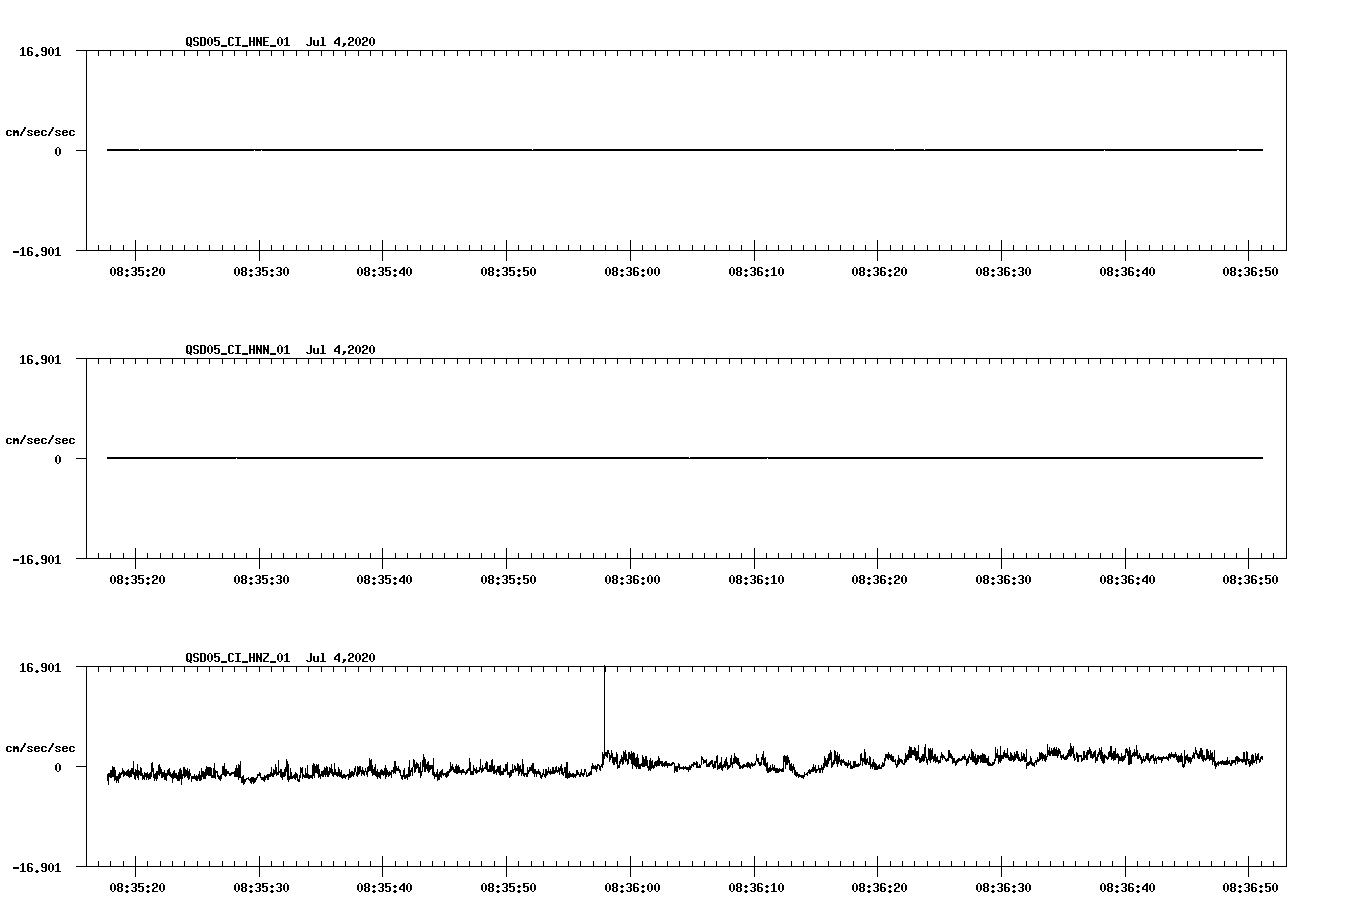Click the 08:36:20 time label under HNE plot
This screenshot has height=924, width=1358.
[x=880, y=272]
